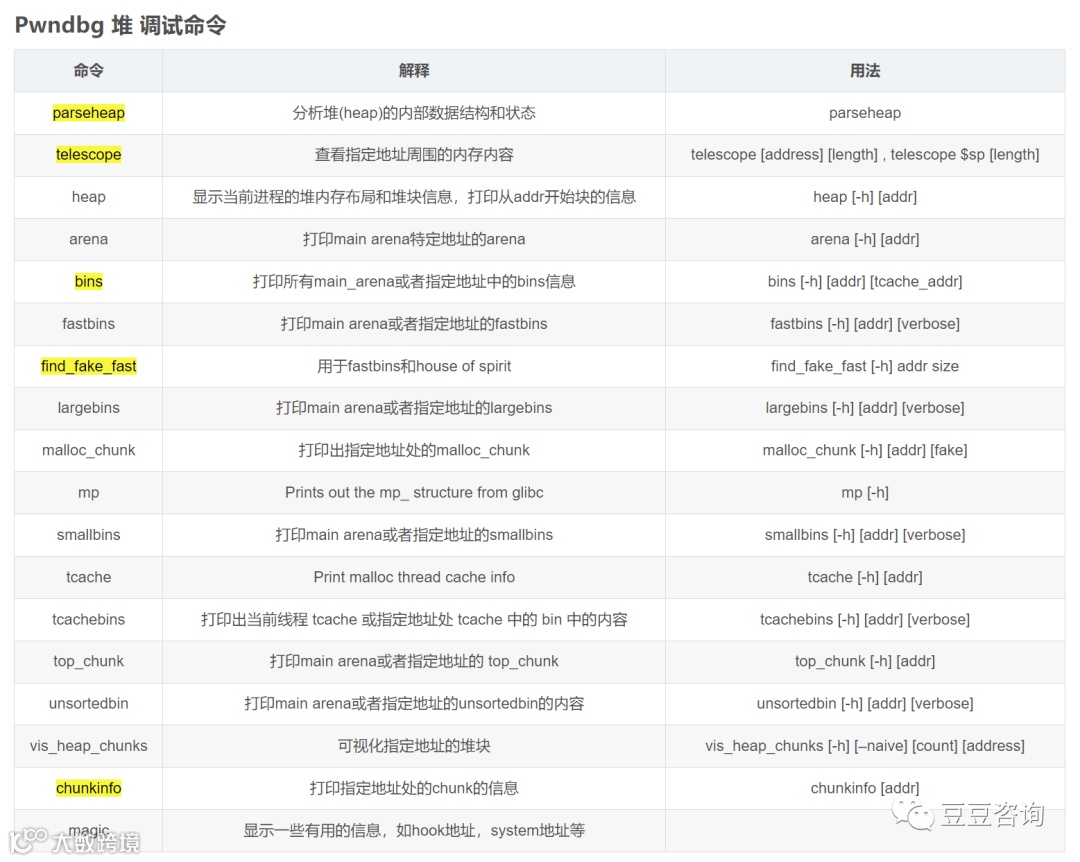Click usage 'top_chunk [-h] [addr]'
The image size is (1080, 862).
tap(864, 661)
